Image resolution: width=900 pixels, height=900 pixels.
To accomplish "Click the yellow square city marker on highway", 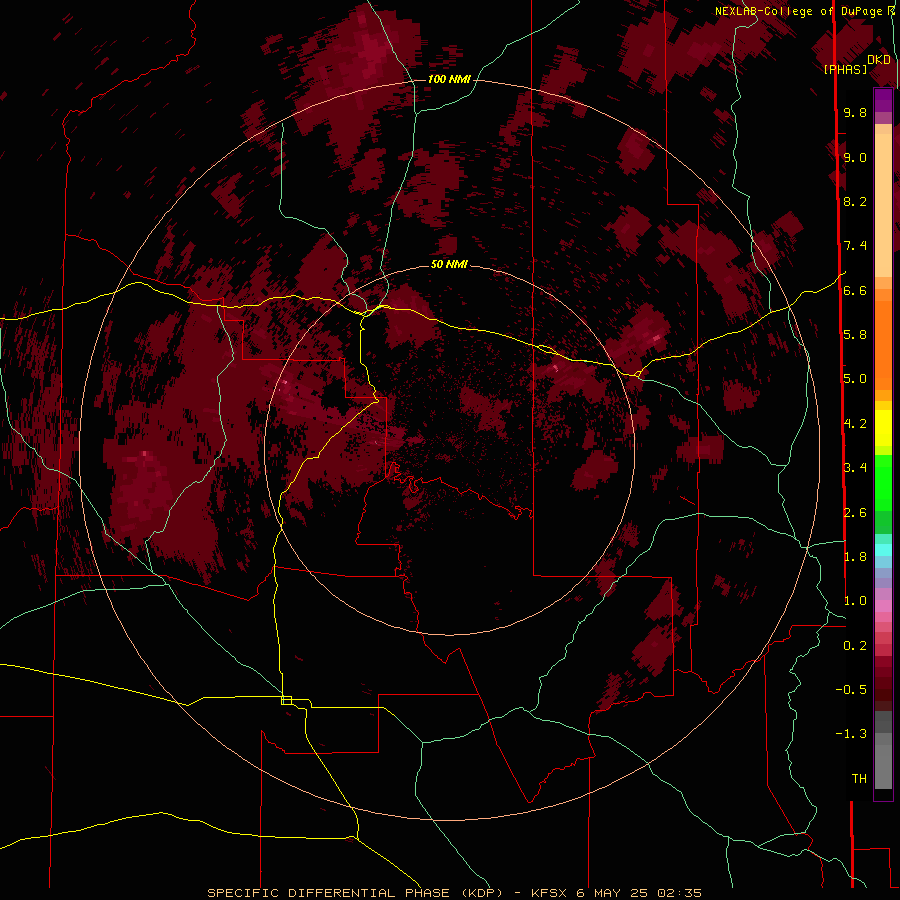I will click(286, 700).
